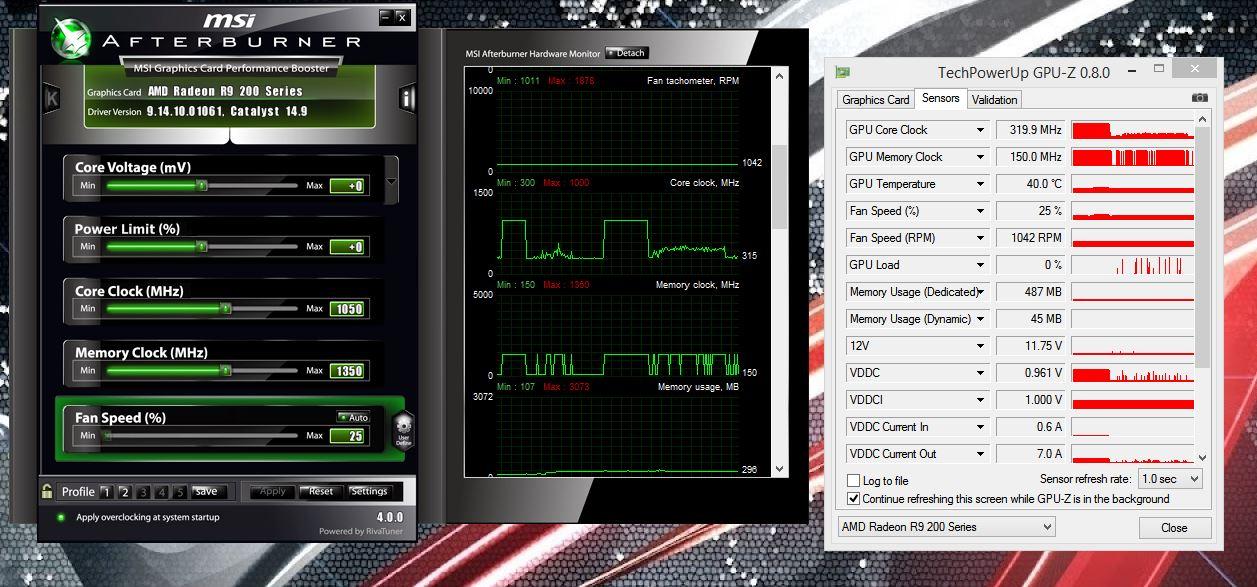This screenshot has width=1257, height=587.
Task: Click the Afterburner info 'i' icon
Action: (x=406, y=98)
